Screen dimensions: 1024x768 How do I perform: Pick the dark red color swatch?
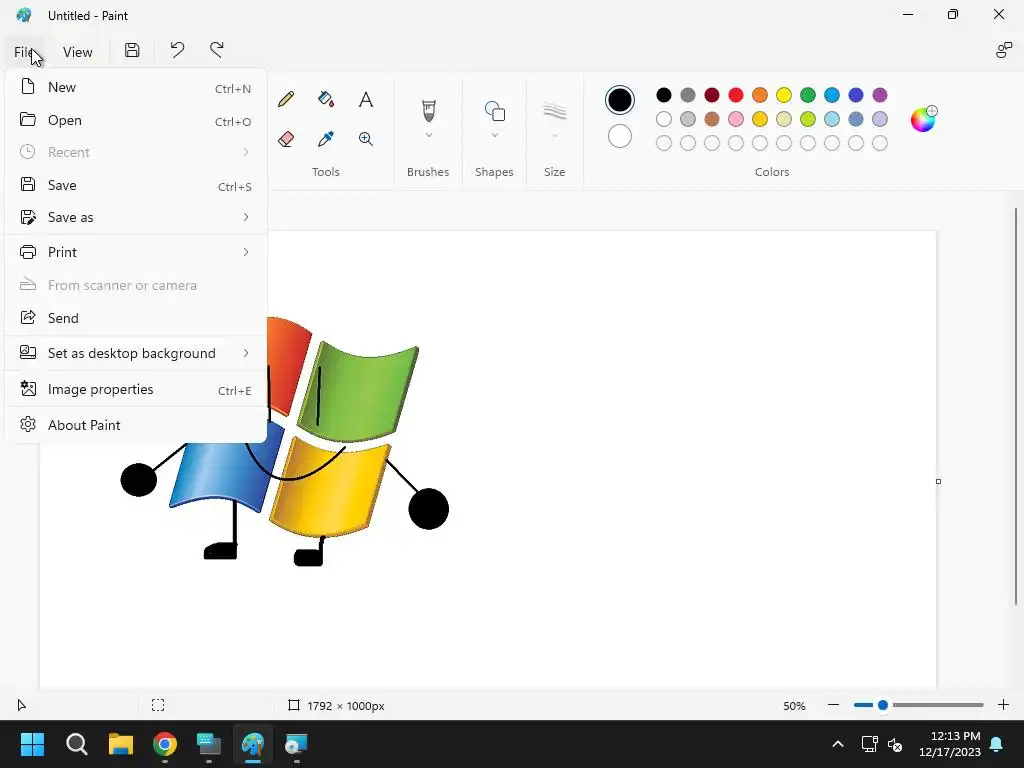click(712, 95)
